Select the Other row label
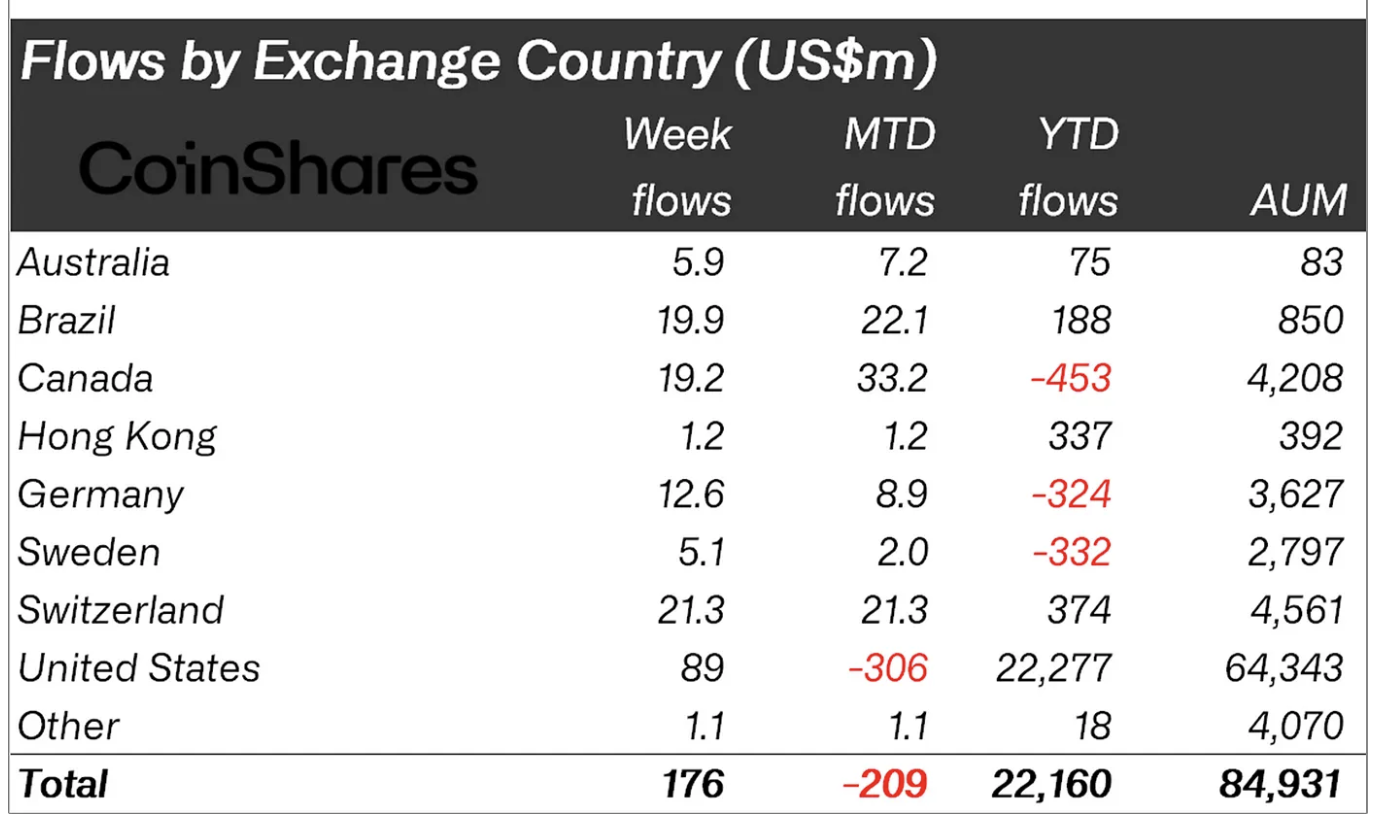 [69, 726]
